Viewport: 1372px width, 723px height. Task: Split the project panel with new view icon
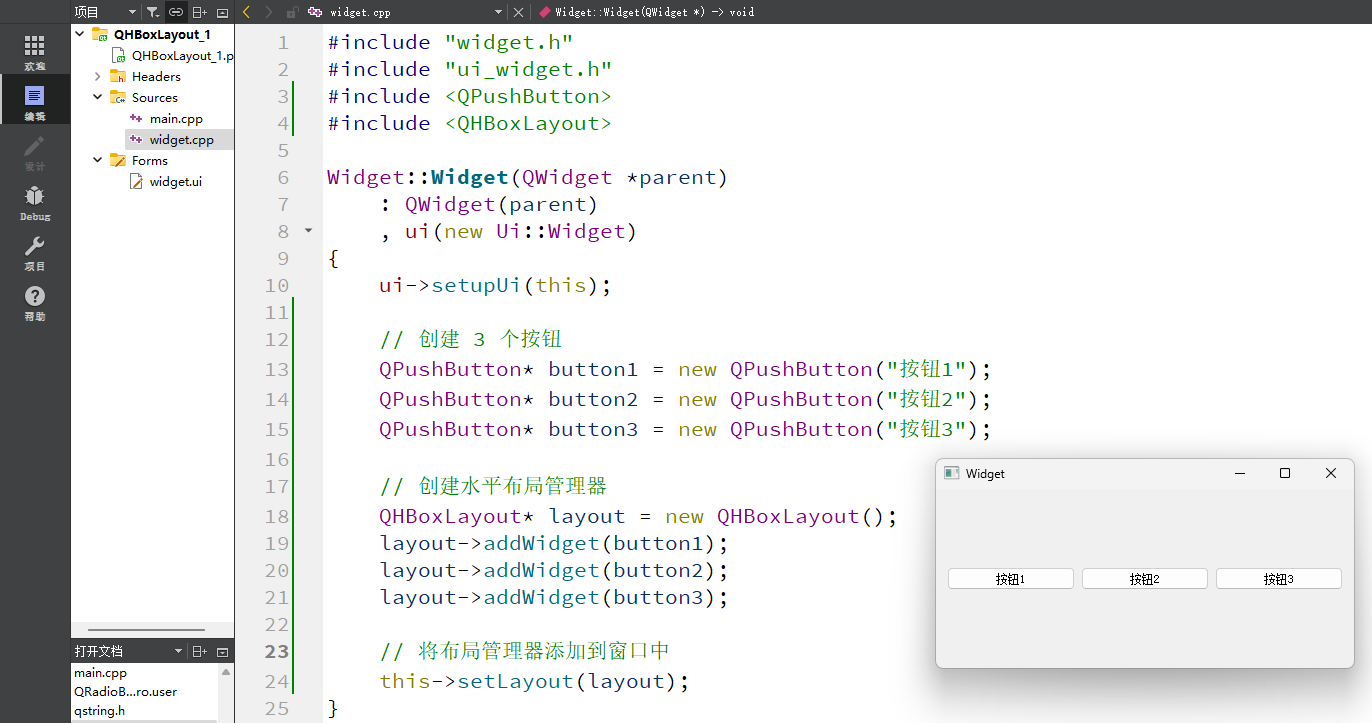pos(198,11)
